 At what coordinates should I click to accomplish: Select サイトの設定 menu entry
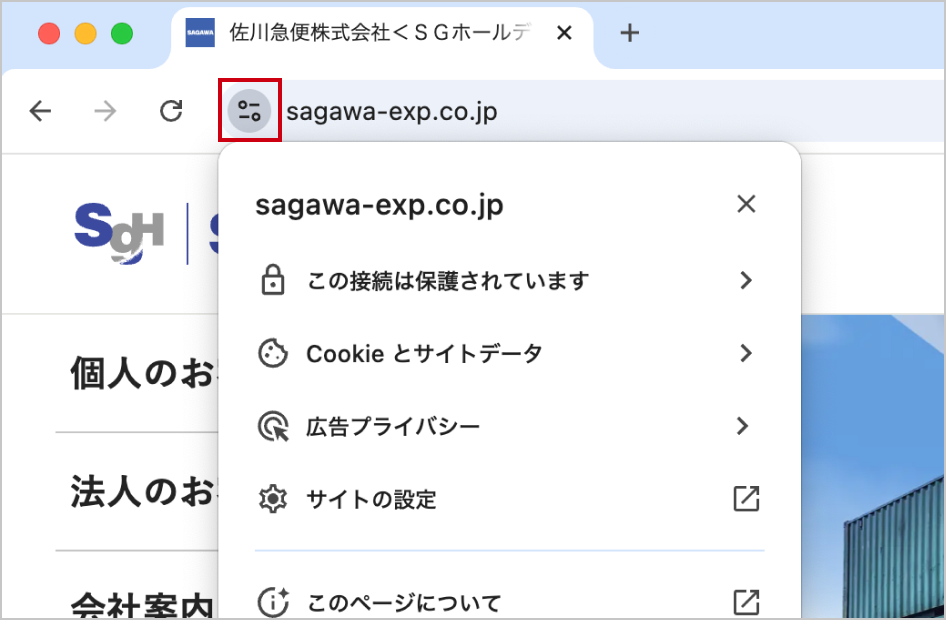[x=510, y=499]
